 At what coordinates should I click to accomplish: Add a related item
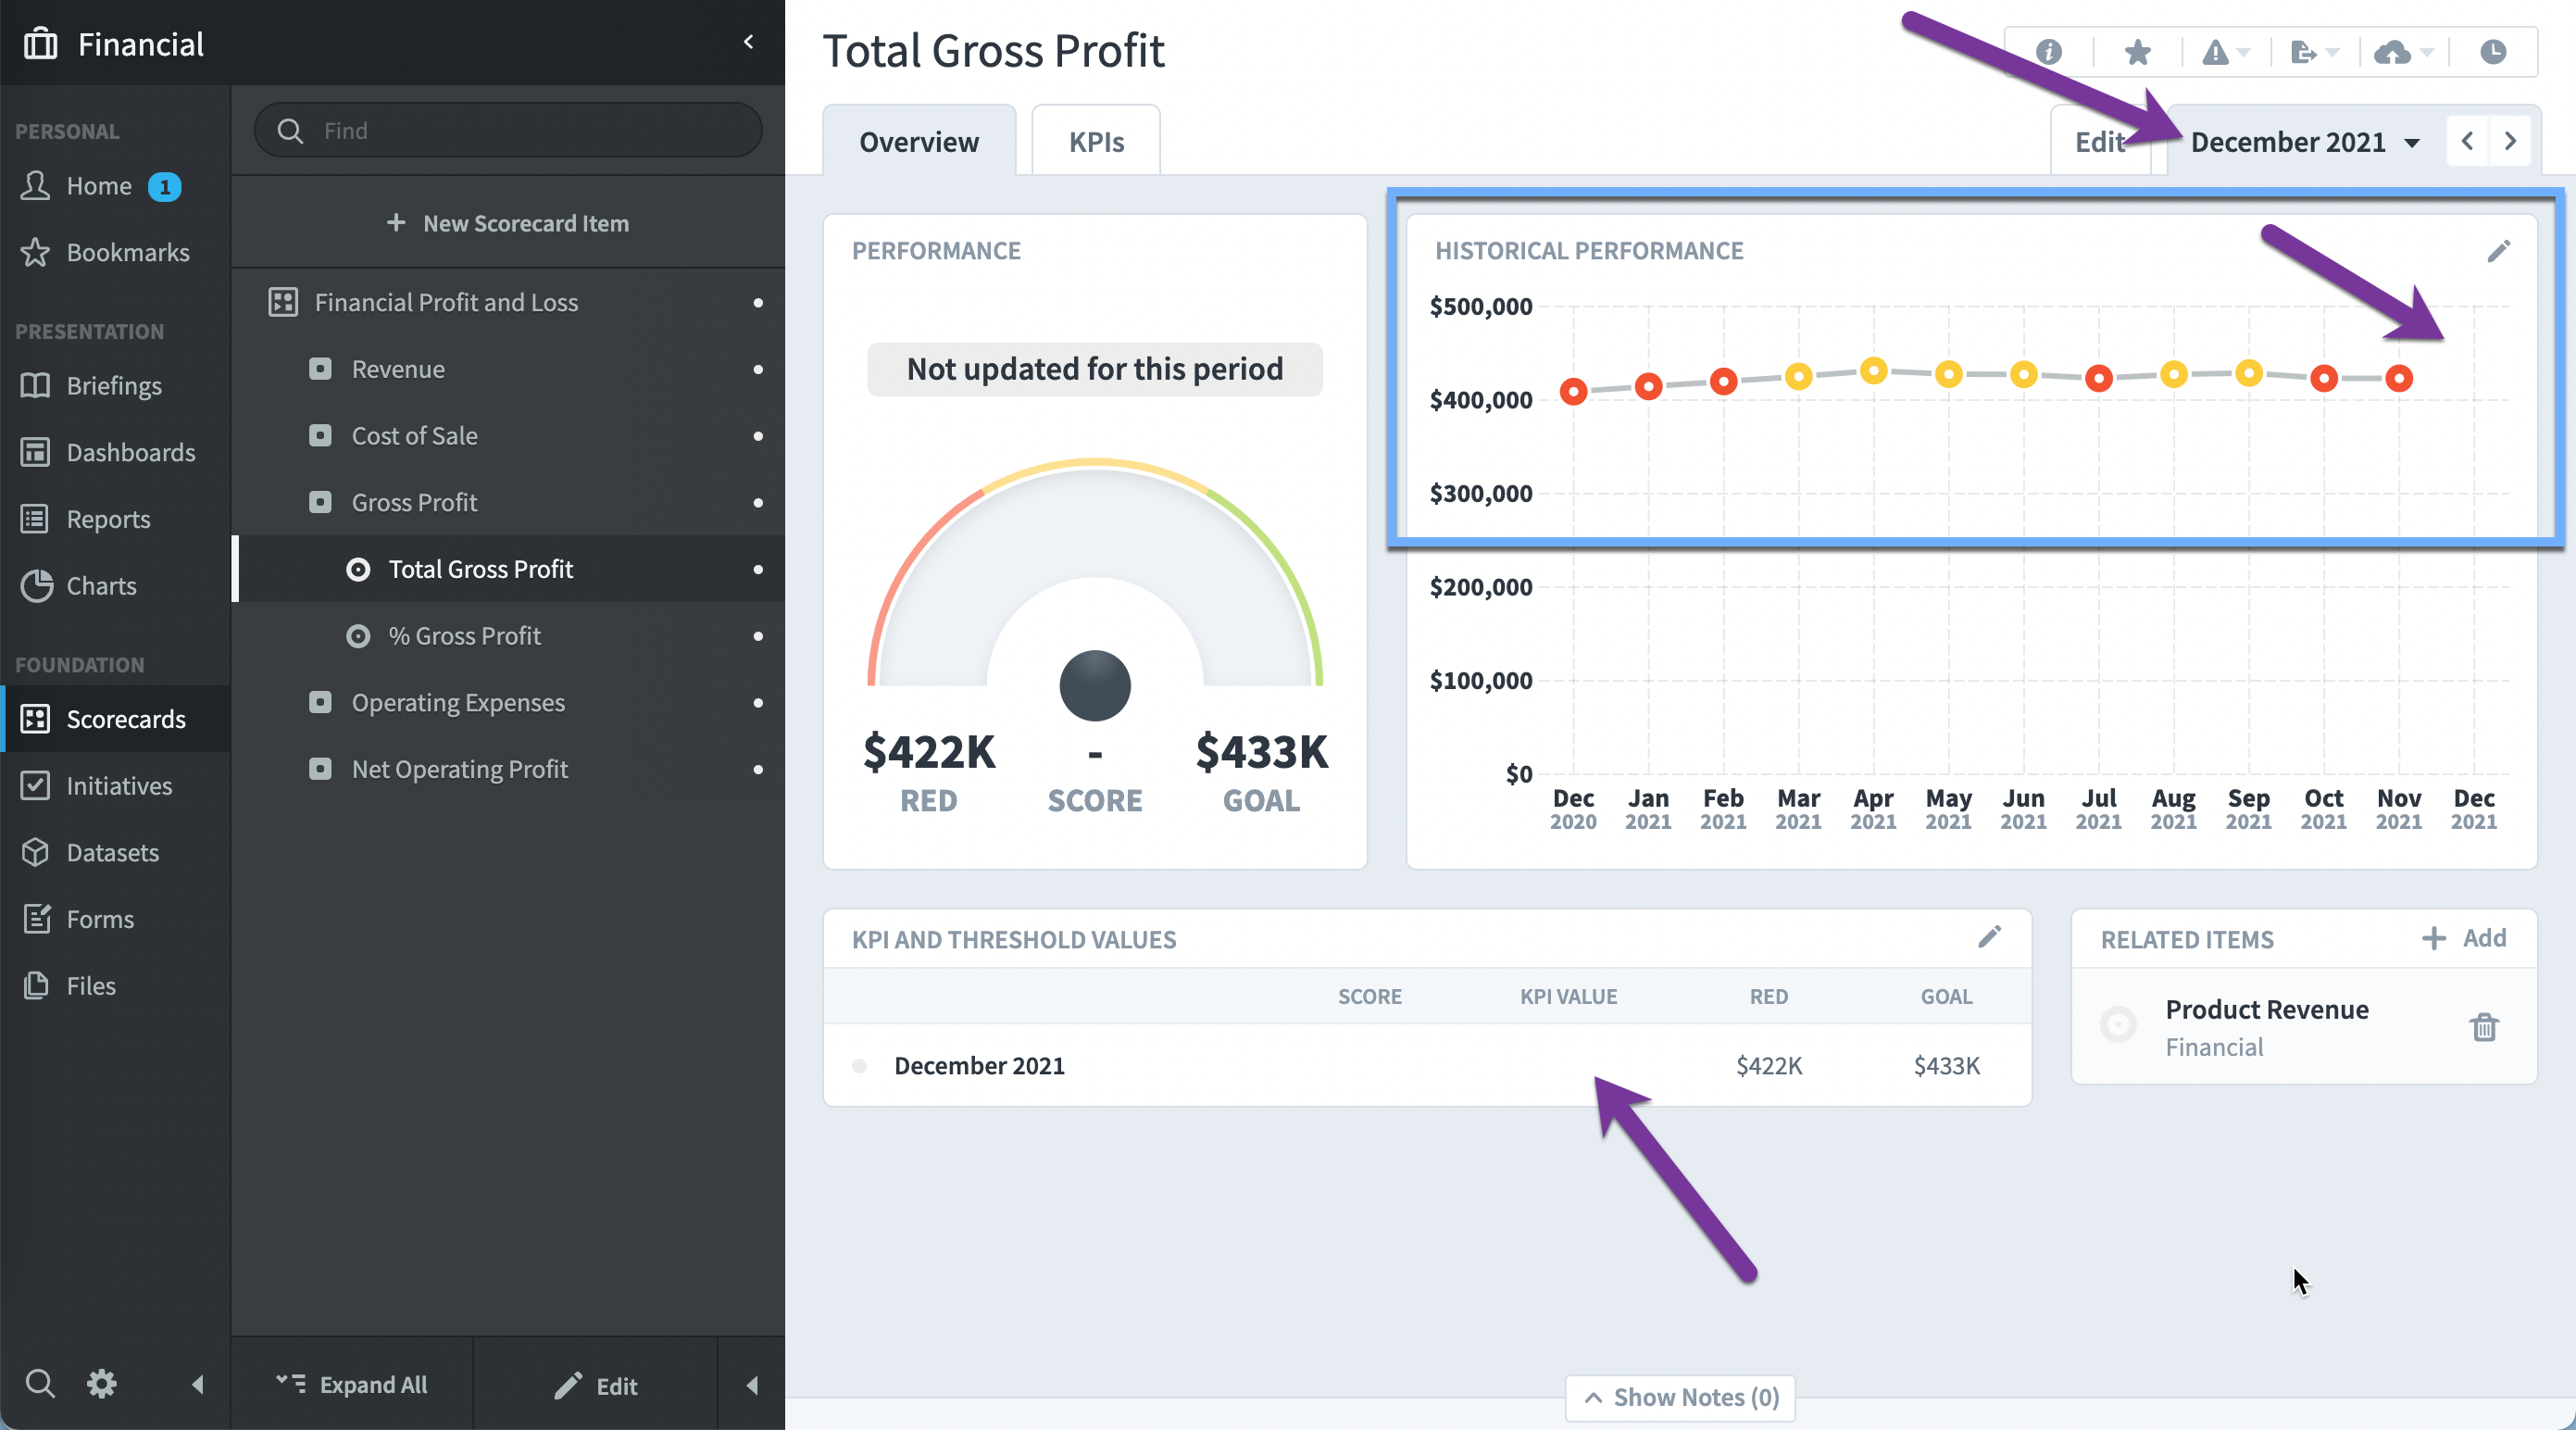click(2464, 938)
